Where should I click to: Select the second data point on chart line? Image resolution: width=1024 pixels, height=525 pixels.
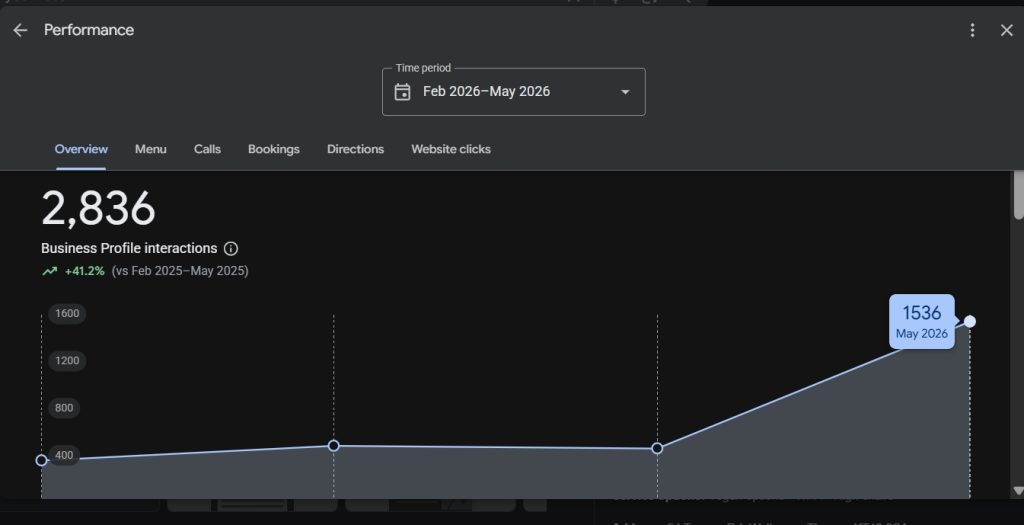tap(334, 446)
